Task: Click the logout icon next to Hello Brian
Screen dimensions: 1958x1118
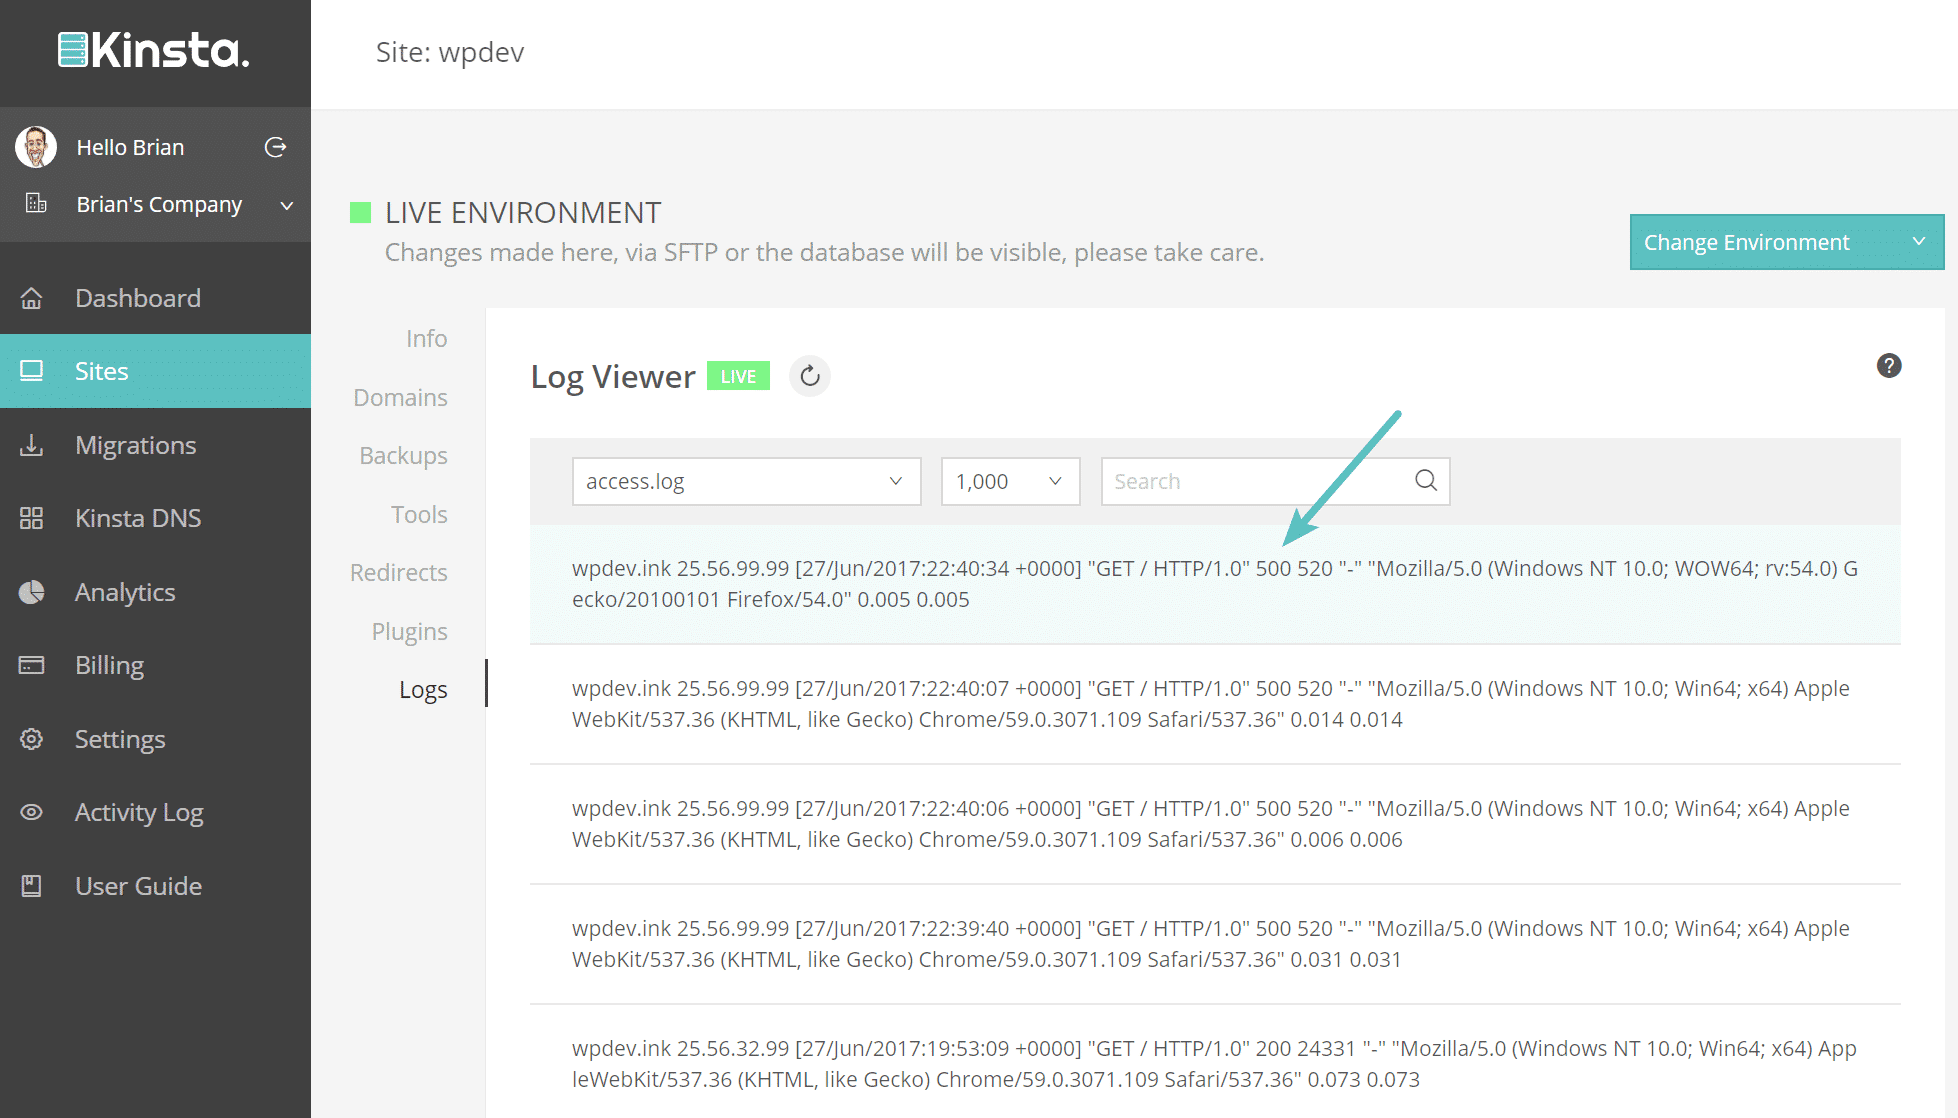Action: tap(275, 148)
